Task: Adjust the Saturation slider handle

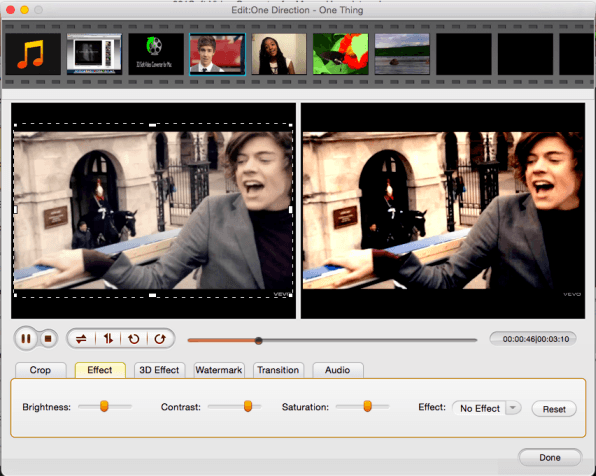Action: [x=367, y=406]
